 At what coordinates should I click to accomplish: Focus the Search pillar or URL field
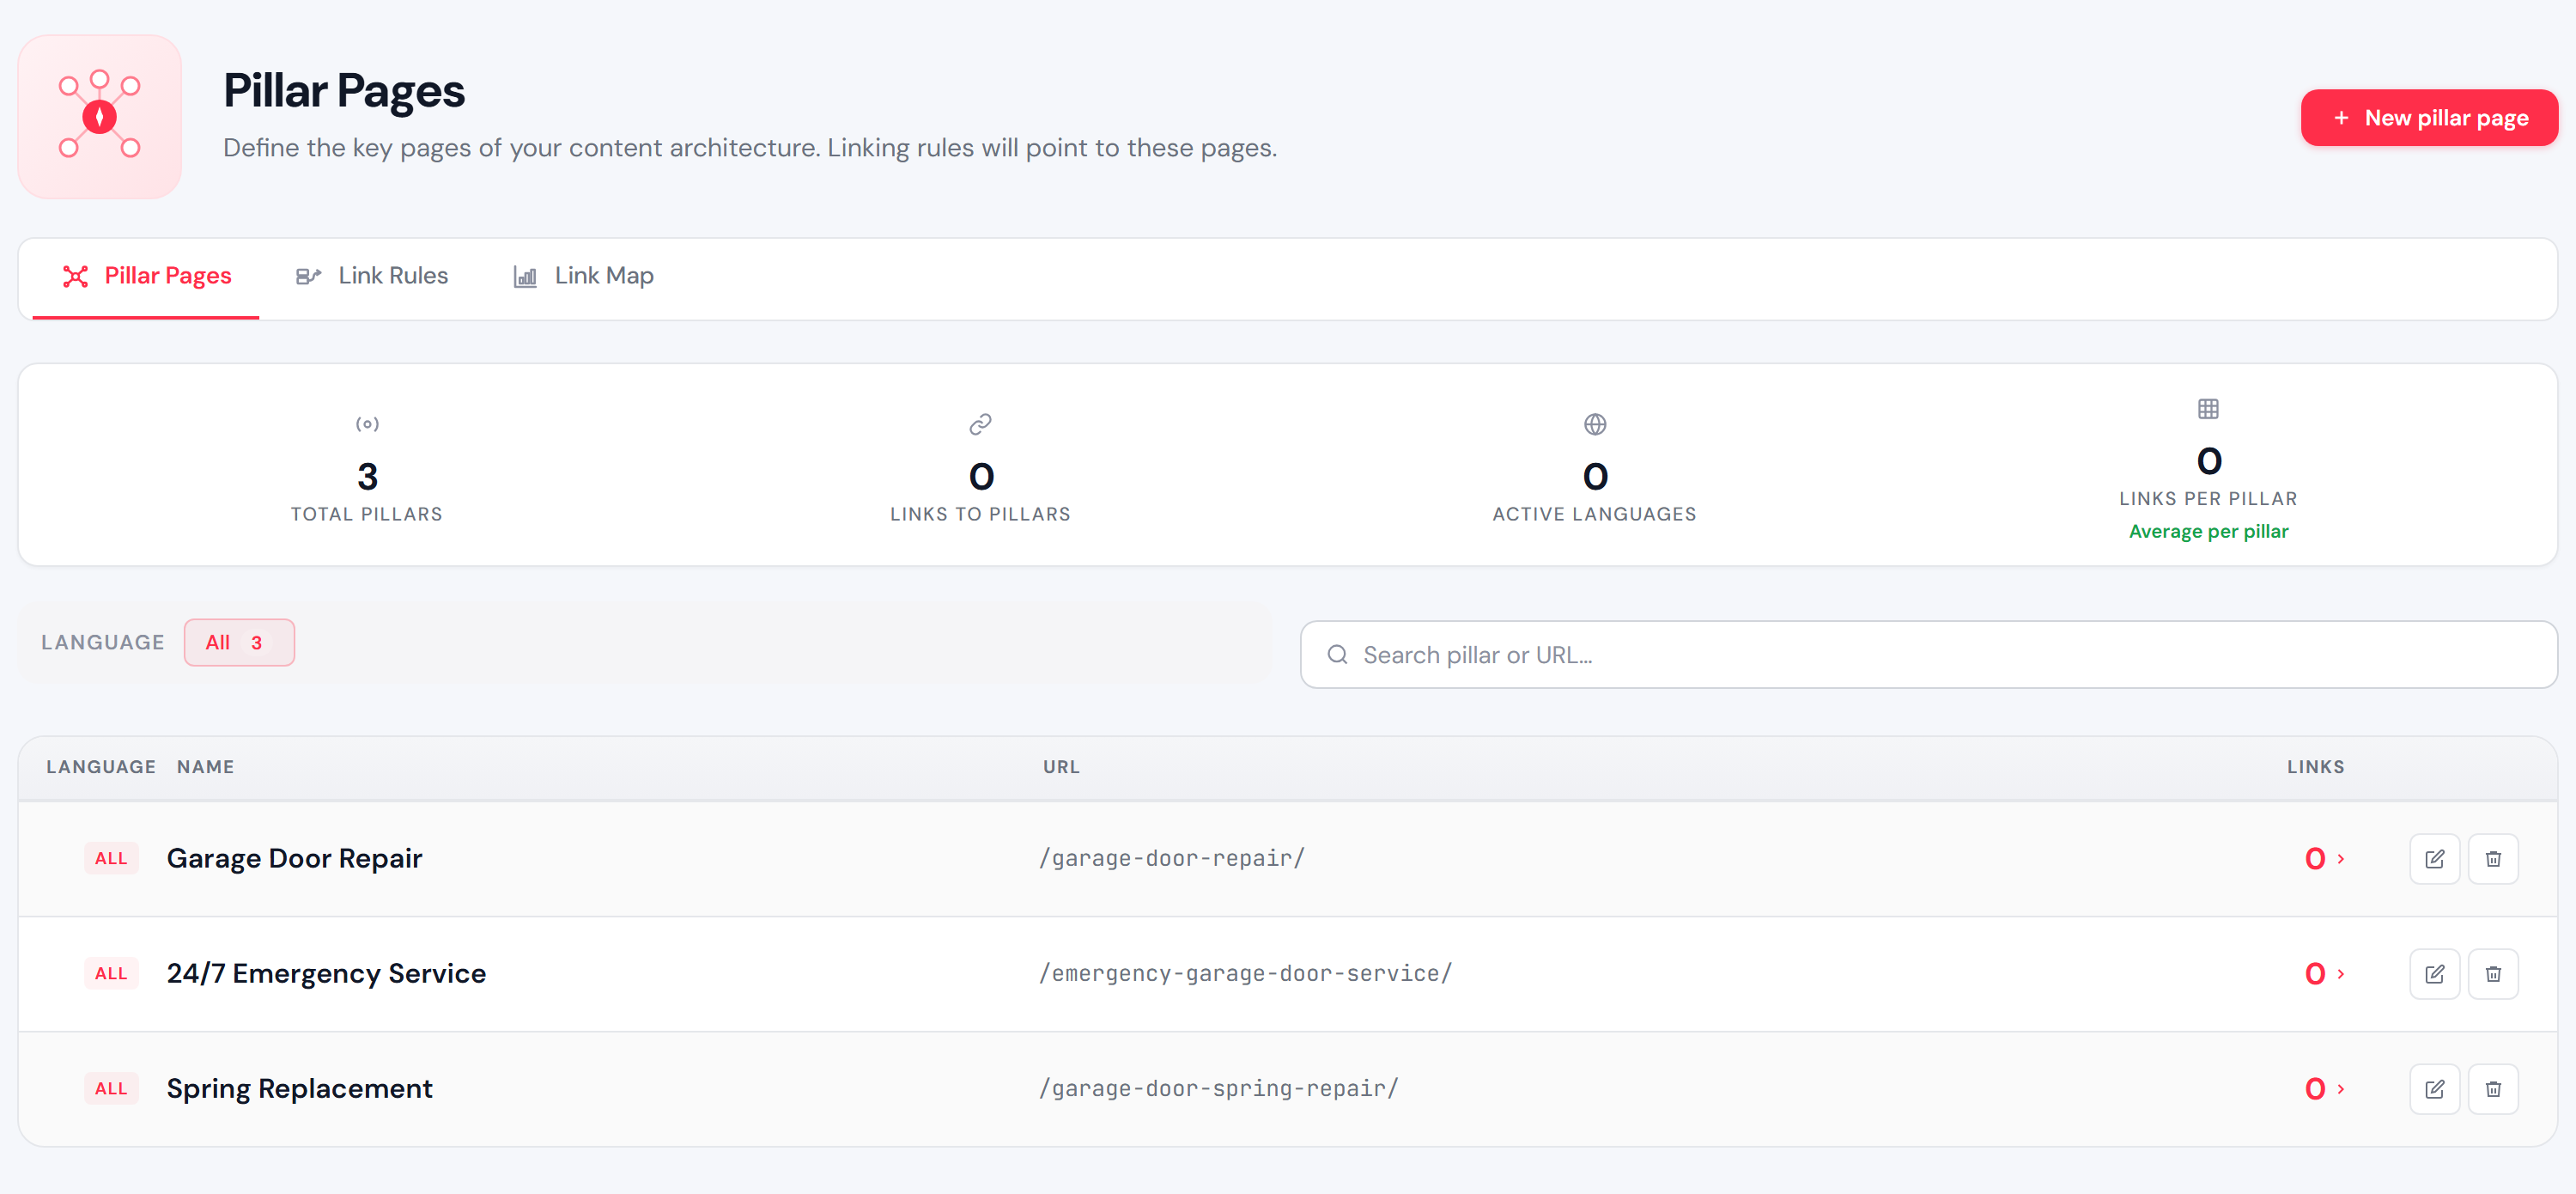tap(1928, 655)
